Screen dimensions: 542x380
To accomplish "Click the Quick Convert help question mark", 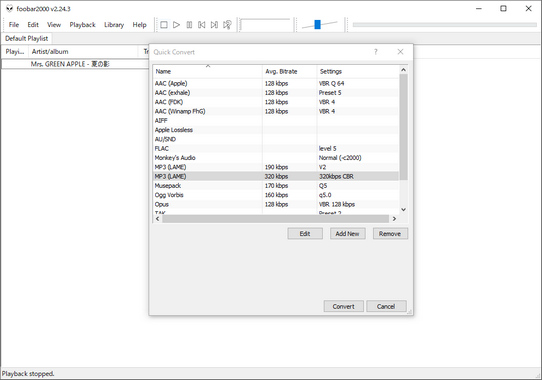I will click(x=376, y=52).
